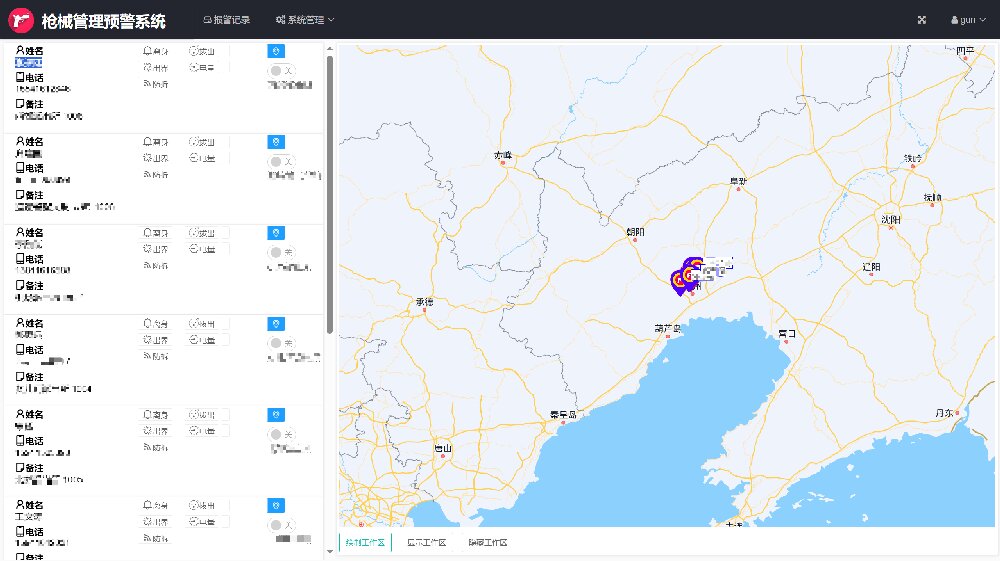This screenshot has width=1000, height=562.
Task: Open the gun user account dropdown
Action: point(967,20)
